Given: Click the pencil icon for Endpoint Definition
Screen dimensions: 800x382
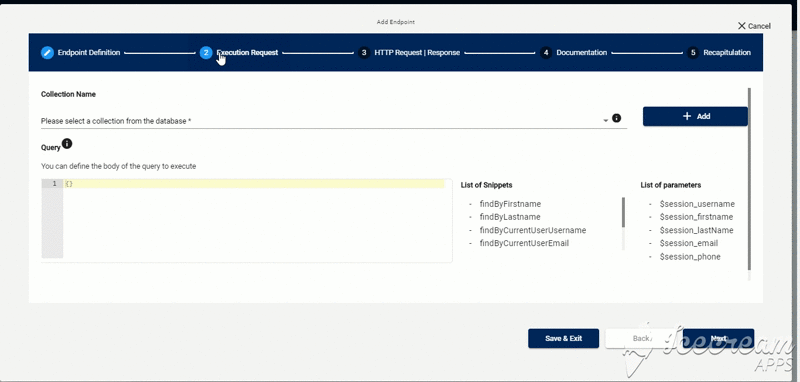Looking at the screenshot, I should (47, 53).
